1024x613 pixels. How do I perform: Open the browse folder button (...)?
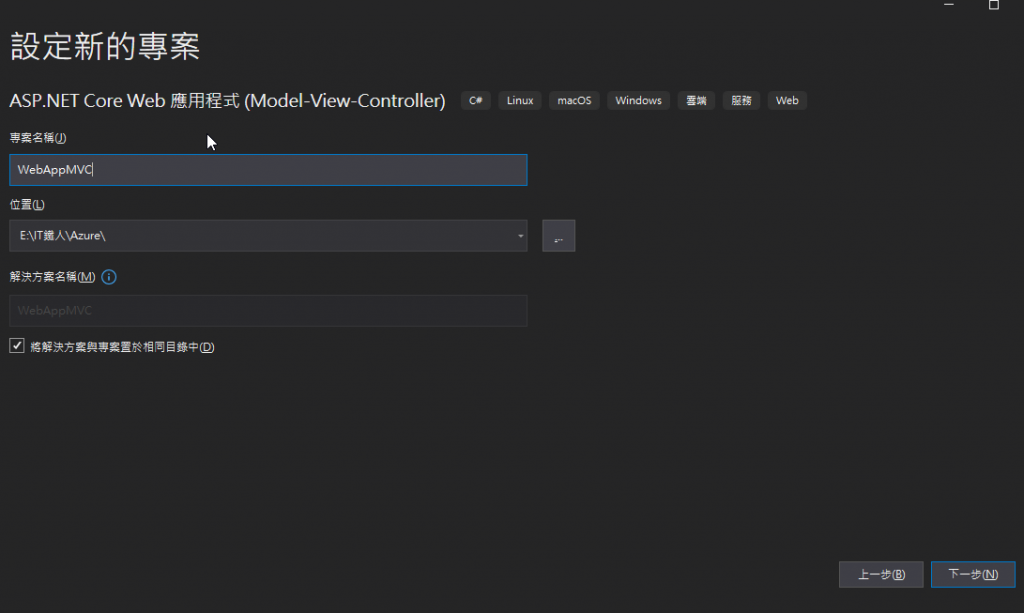pos(559,236)
